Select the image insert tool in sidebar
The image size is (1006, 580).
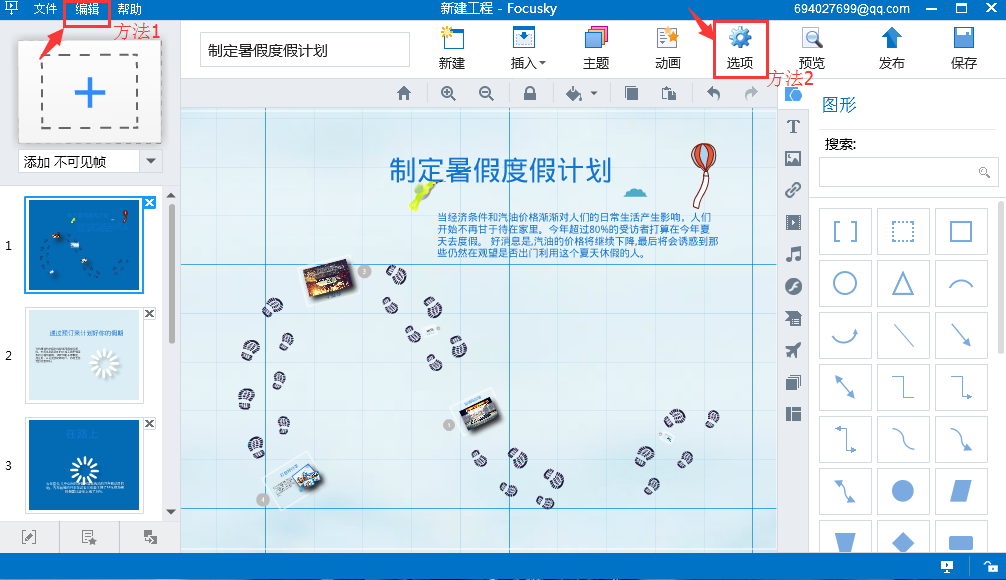coord(794,158)
